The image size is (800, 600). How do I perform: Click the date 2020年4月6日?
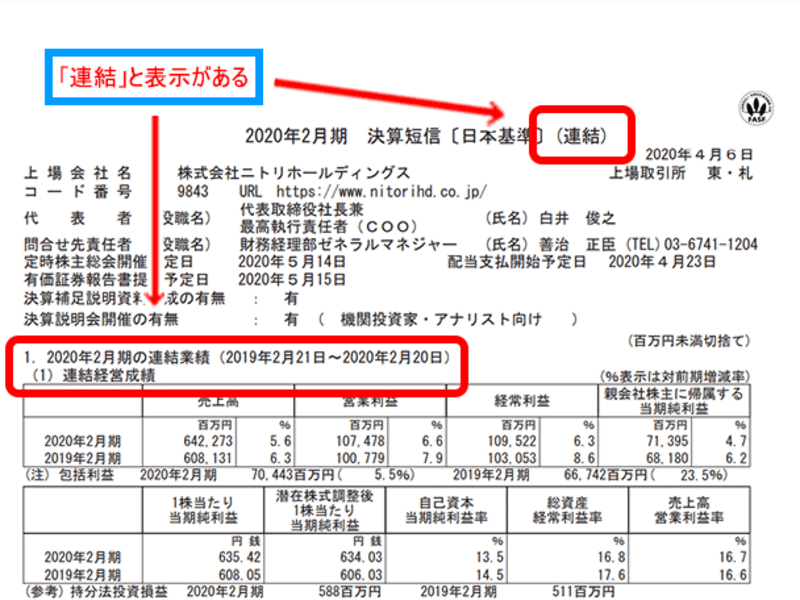(698, 155)
